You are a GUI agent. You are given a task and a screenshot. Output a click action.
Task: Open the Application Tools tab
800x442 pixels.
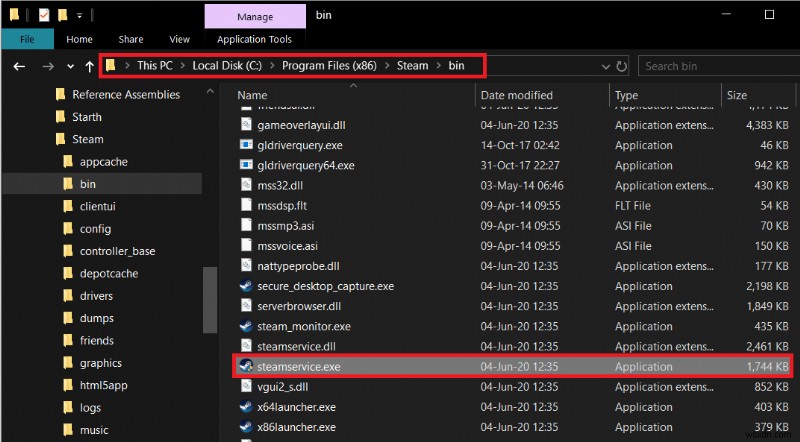click(x=254, y=39)
